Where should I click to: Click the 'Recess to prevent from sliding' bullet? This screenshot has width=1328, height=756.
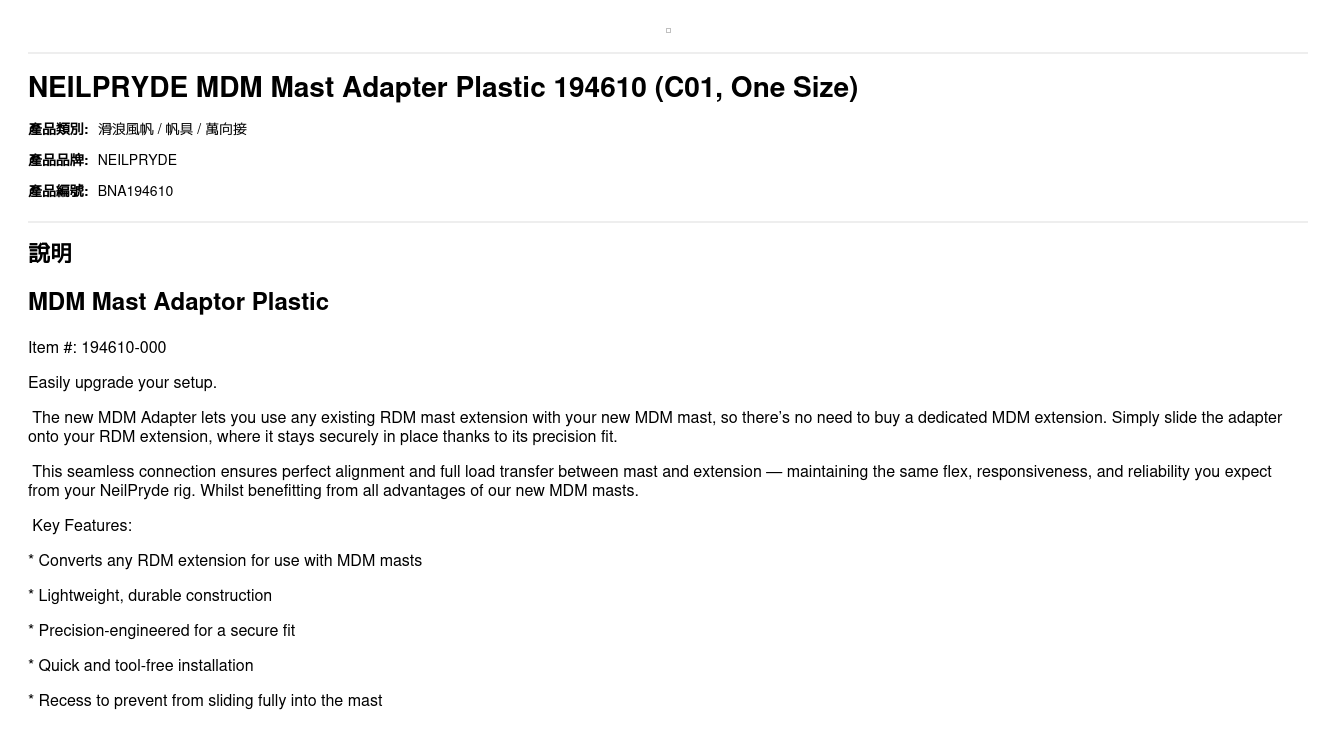(x=205, y=701)
